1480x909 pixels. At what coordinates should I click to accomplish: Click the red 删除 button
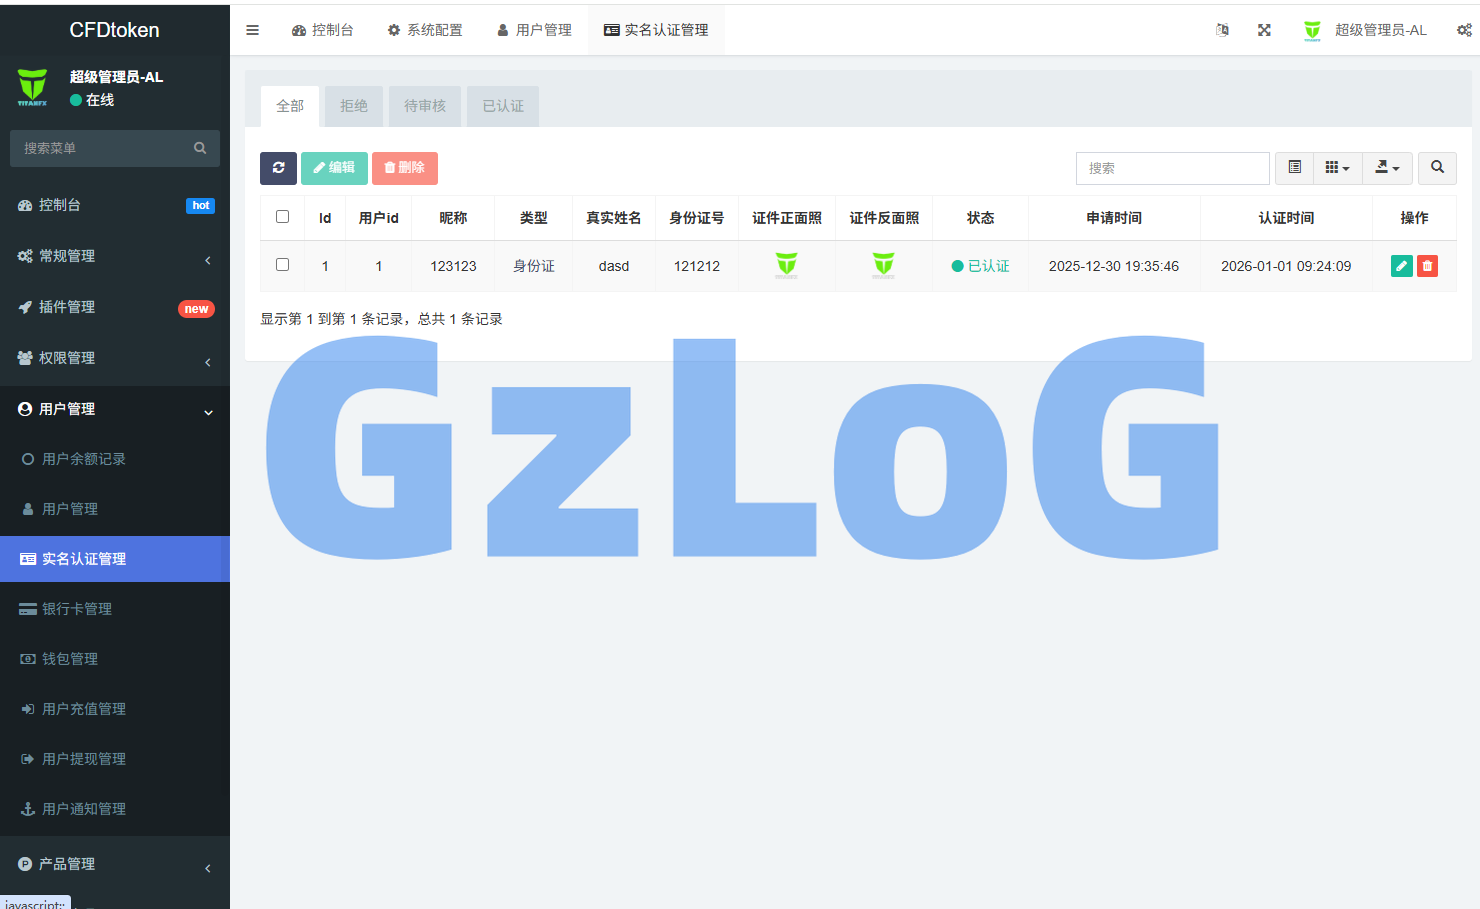(405, 168)
